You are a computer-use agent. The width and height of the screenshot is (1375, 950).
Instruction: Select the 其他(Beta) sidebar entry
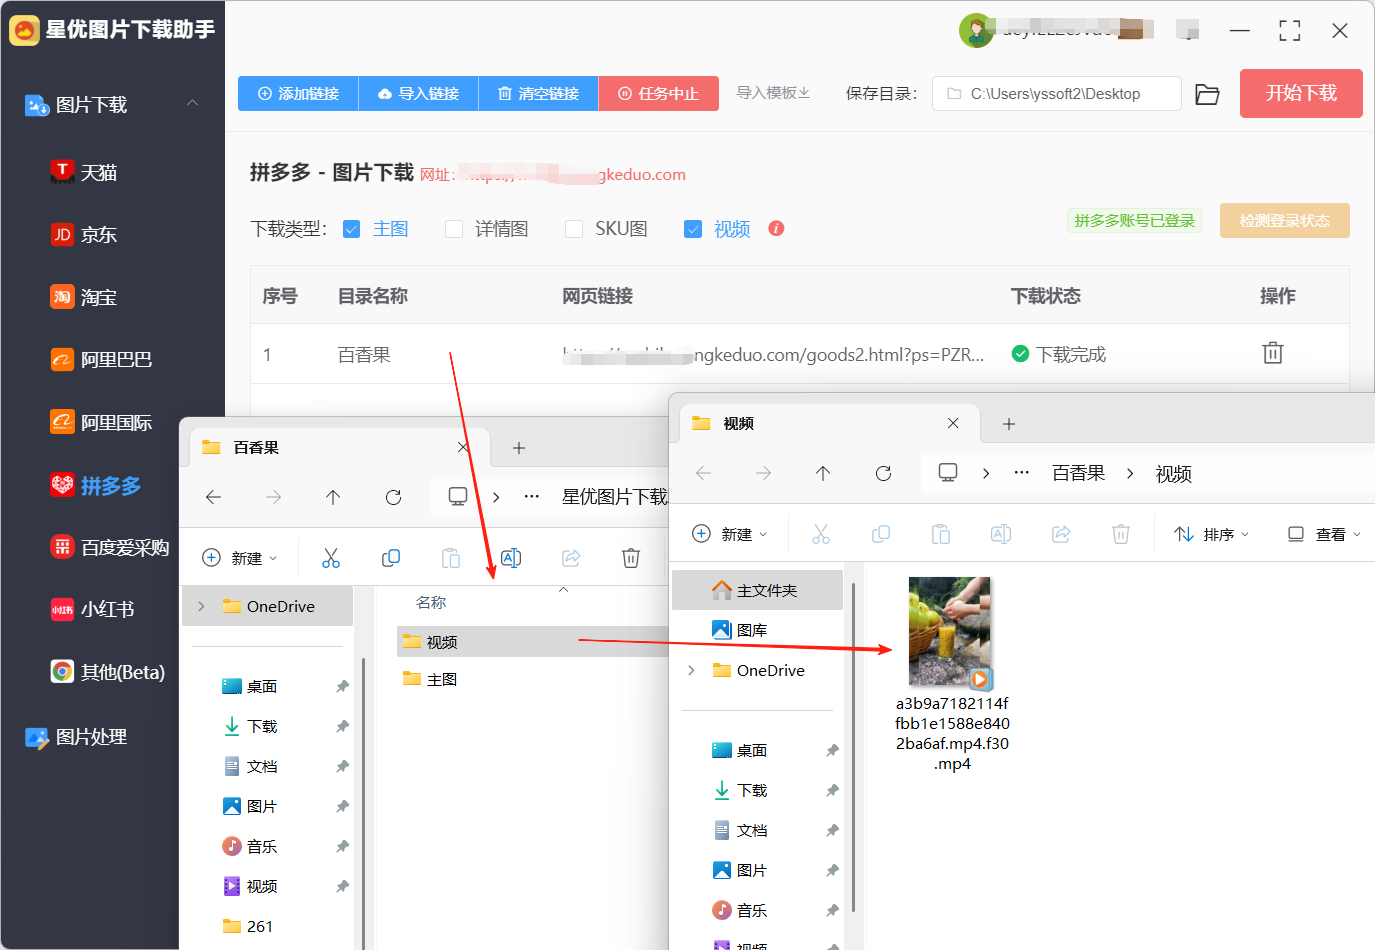(x=108, y=671)
